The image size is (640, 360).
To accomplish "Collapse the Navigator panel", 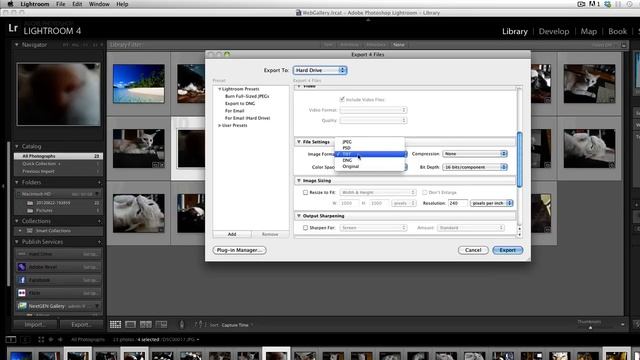I will pyautogui.click(x=17, y=45).
